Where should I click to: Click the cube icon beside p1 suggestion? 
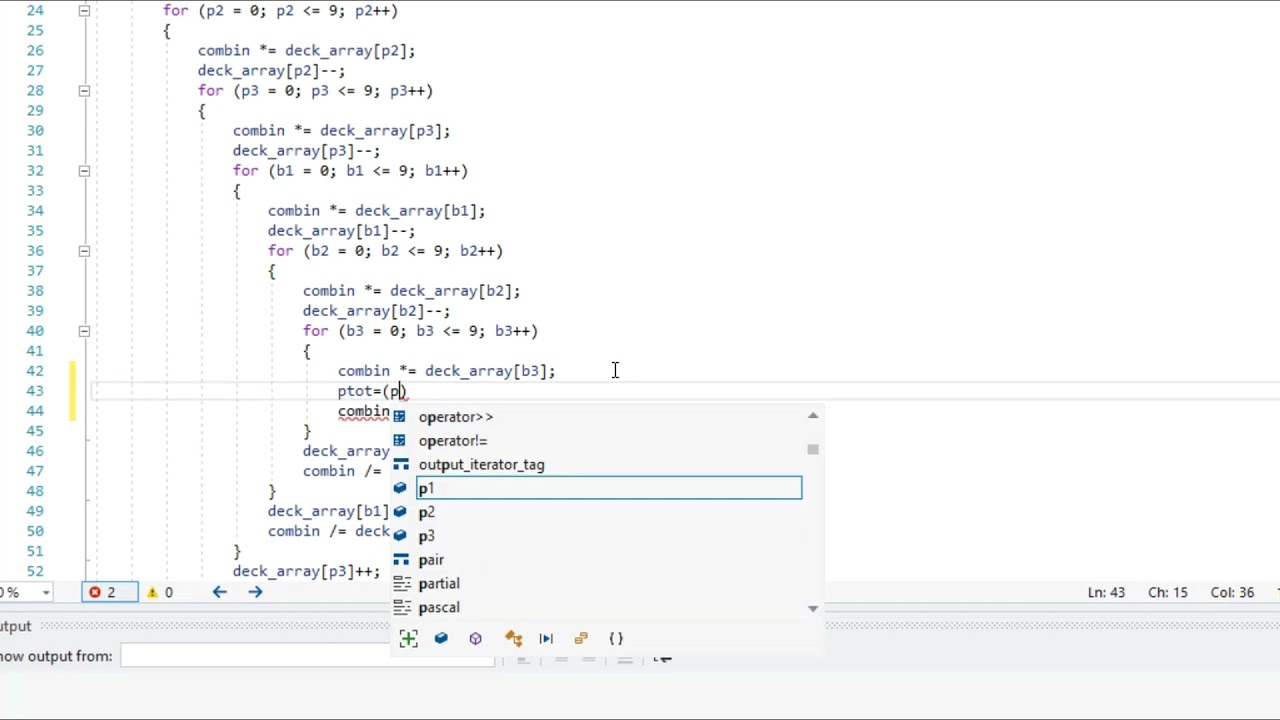[400, 488]
